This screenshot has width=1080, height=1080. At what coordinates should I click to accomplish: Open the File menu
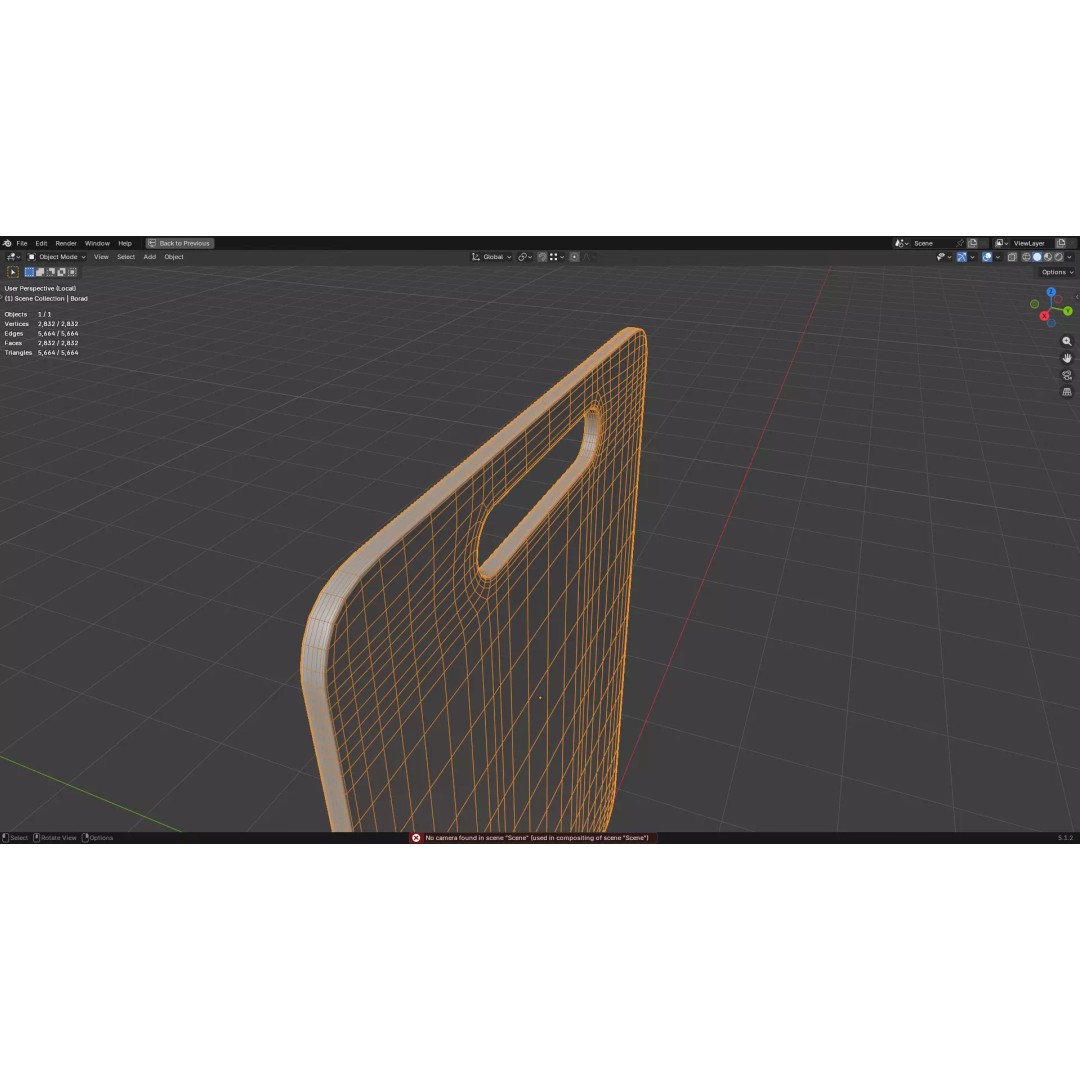(x=22, y=243)
